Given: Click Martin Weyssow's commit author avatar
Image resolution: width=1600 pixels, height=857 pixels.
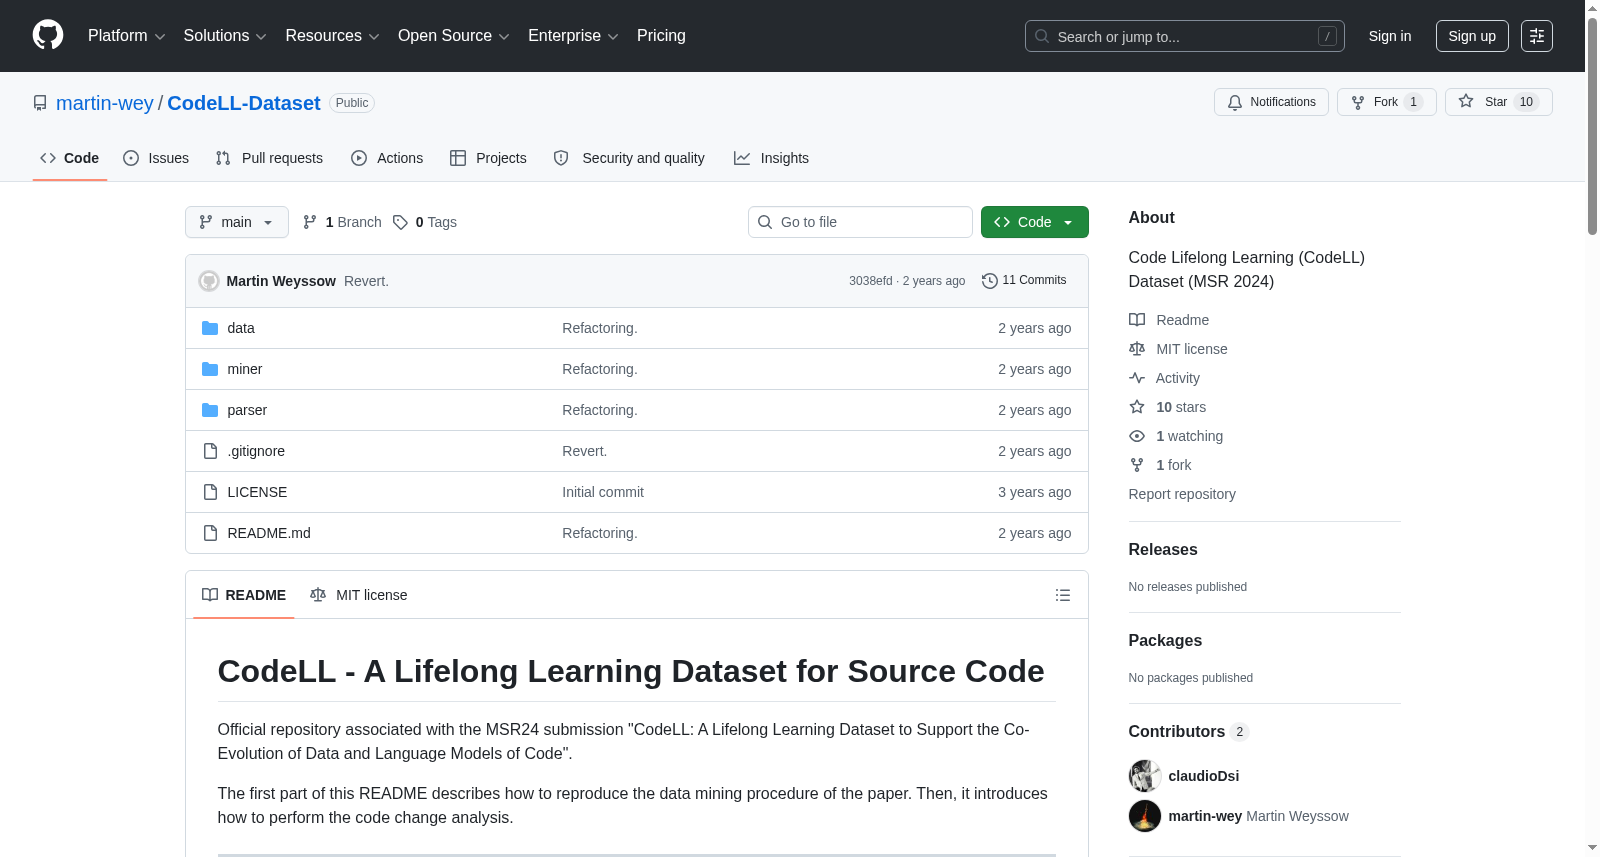Looking at the screenshot, I should 209,281.
